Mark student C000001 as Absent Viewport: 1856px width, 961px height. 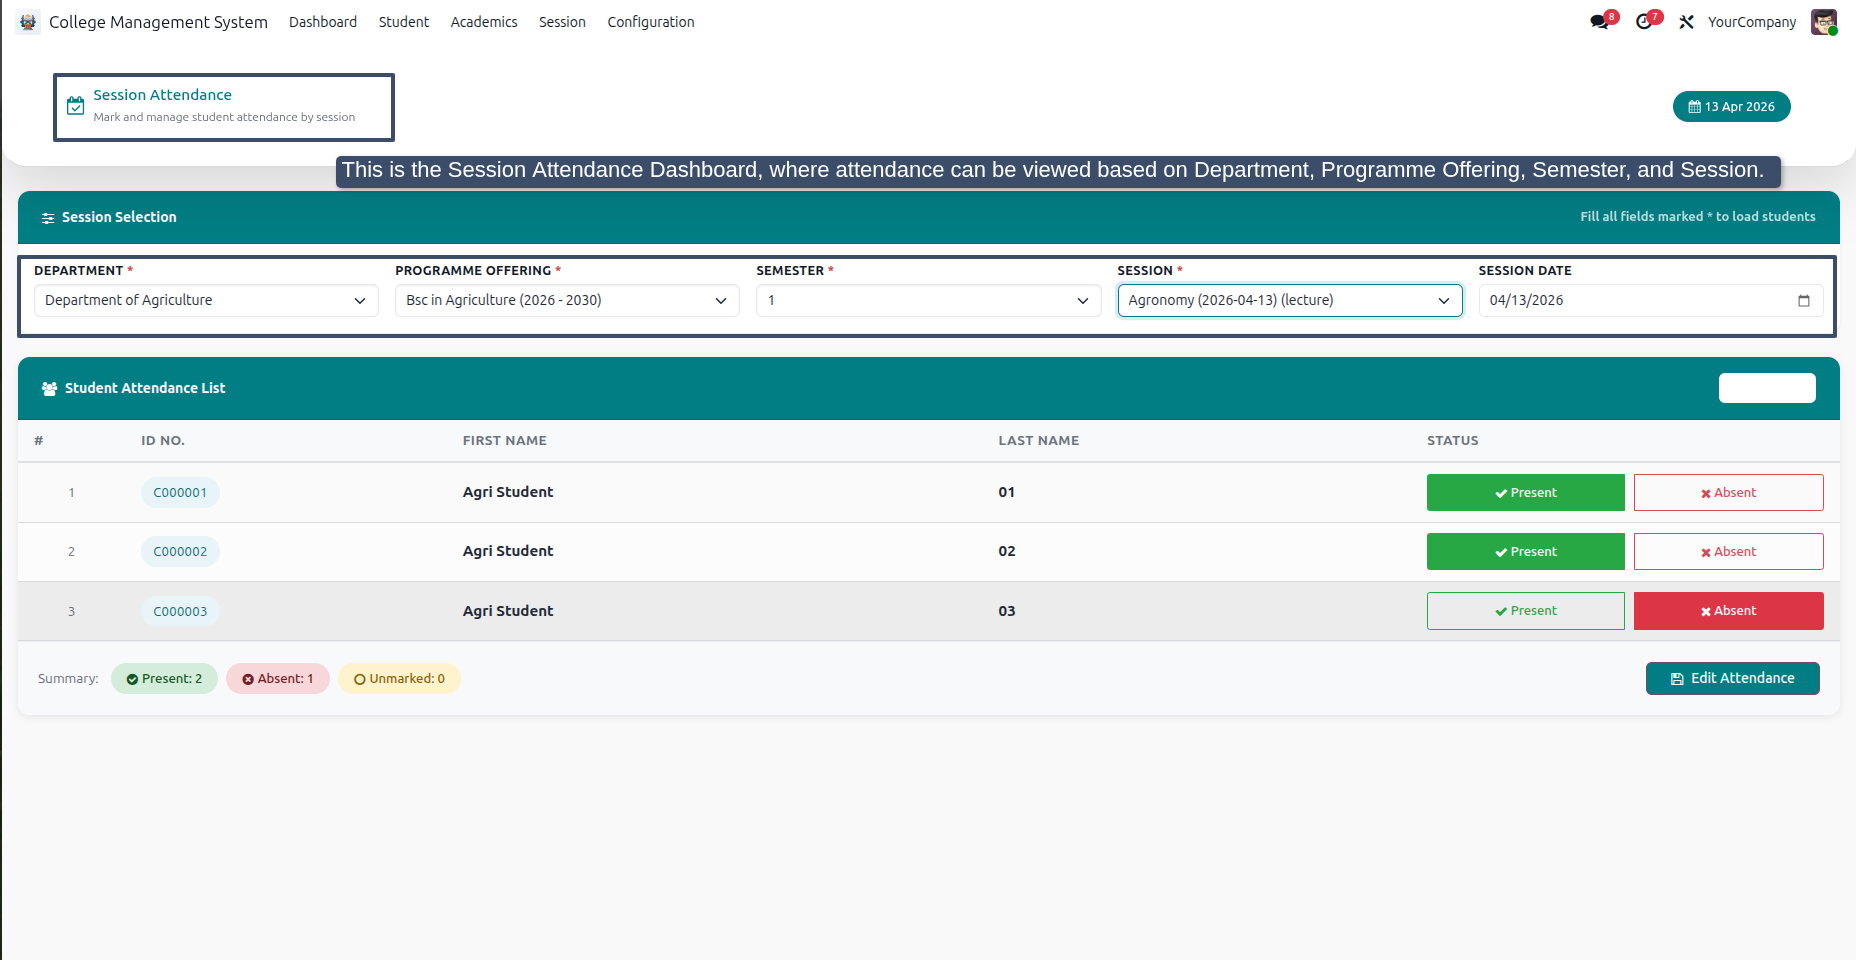(1728, 493)
